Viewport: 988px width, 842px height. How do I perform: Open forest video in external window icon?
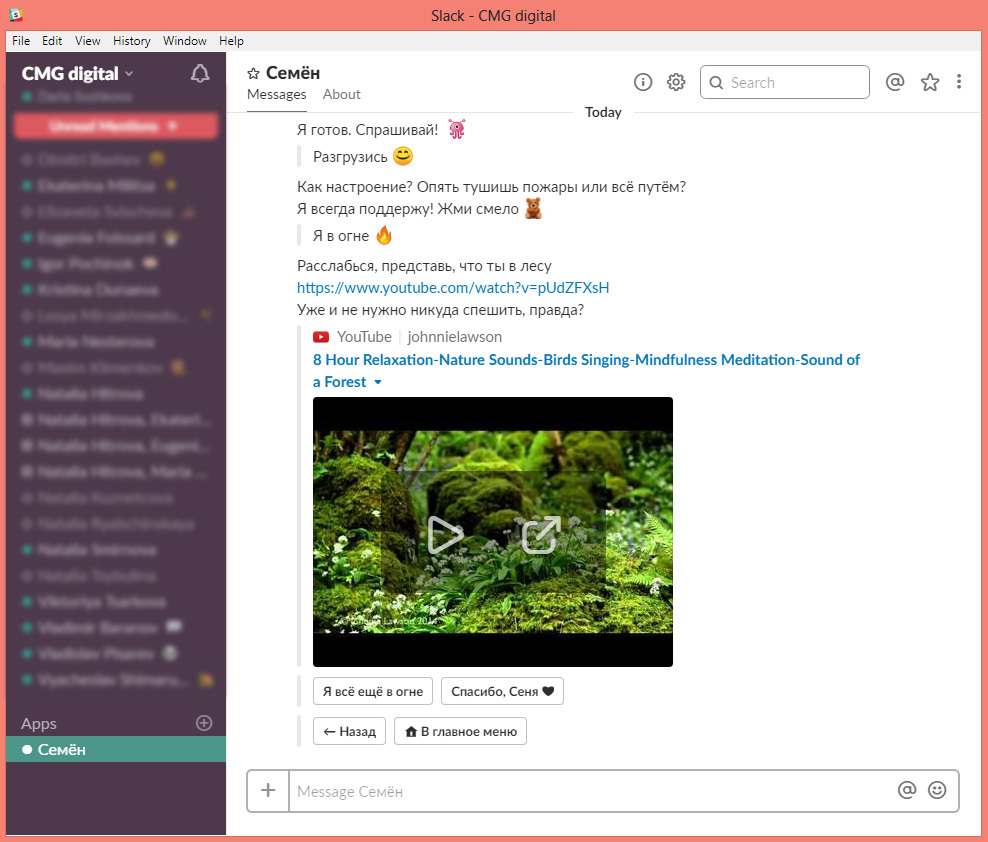(541, 535)
